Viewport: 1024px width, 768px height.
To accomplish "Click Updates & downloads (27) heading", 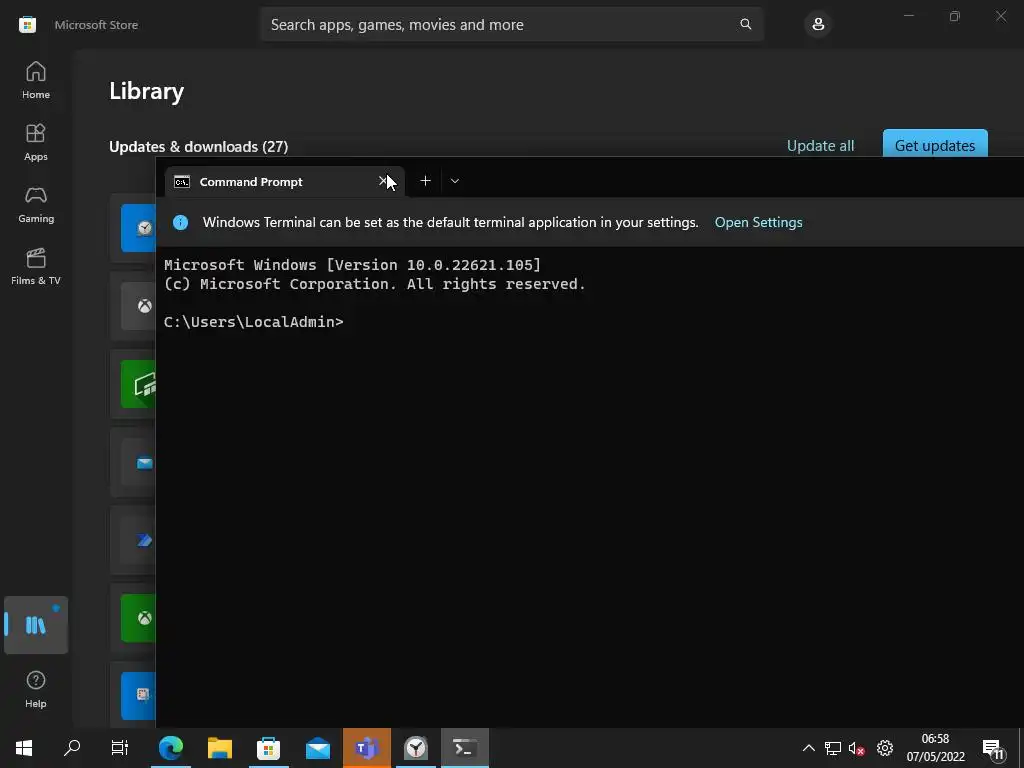I will coord(199,146).
